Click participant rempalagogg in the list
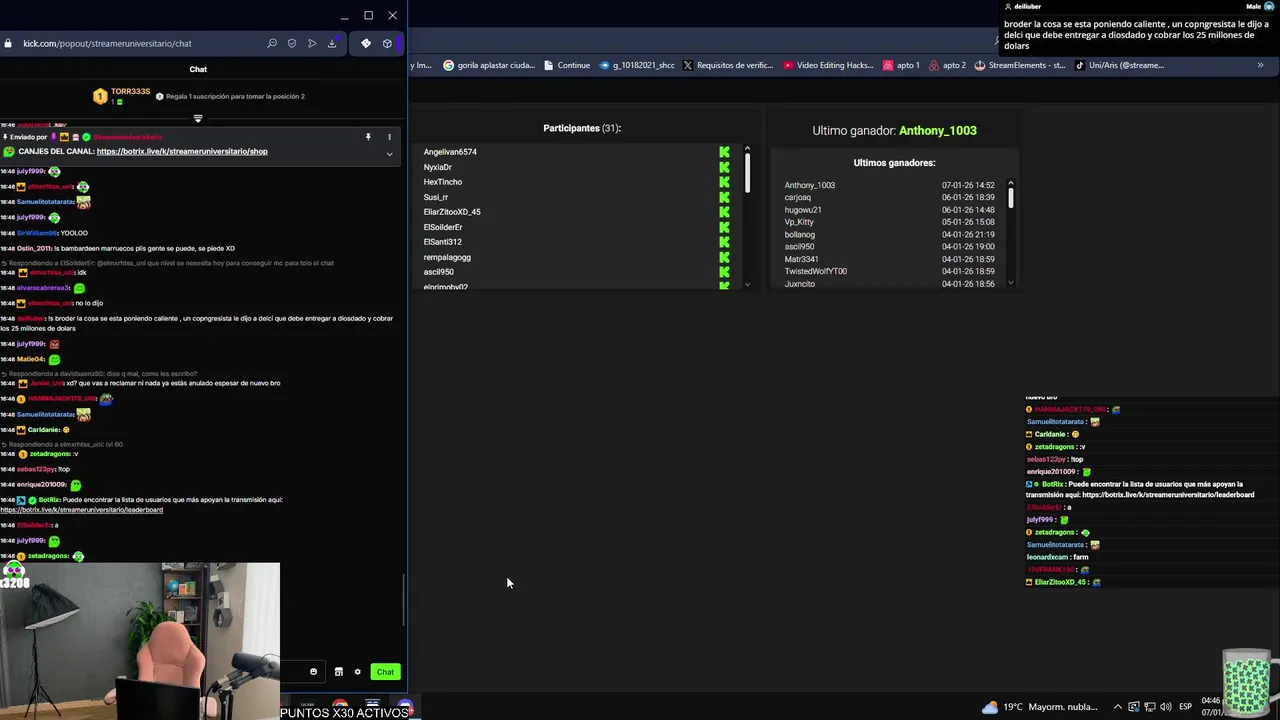 pyautogui.click(x=447, y=257)
